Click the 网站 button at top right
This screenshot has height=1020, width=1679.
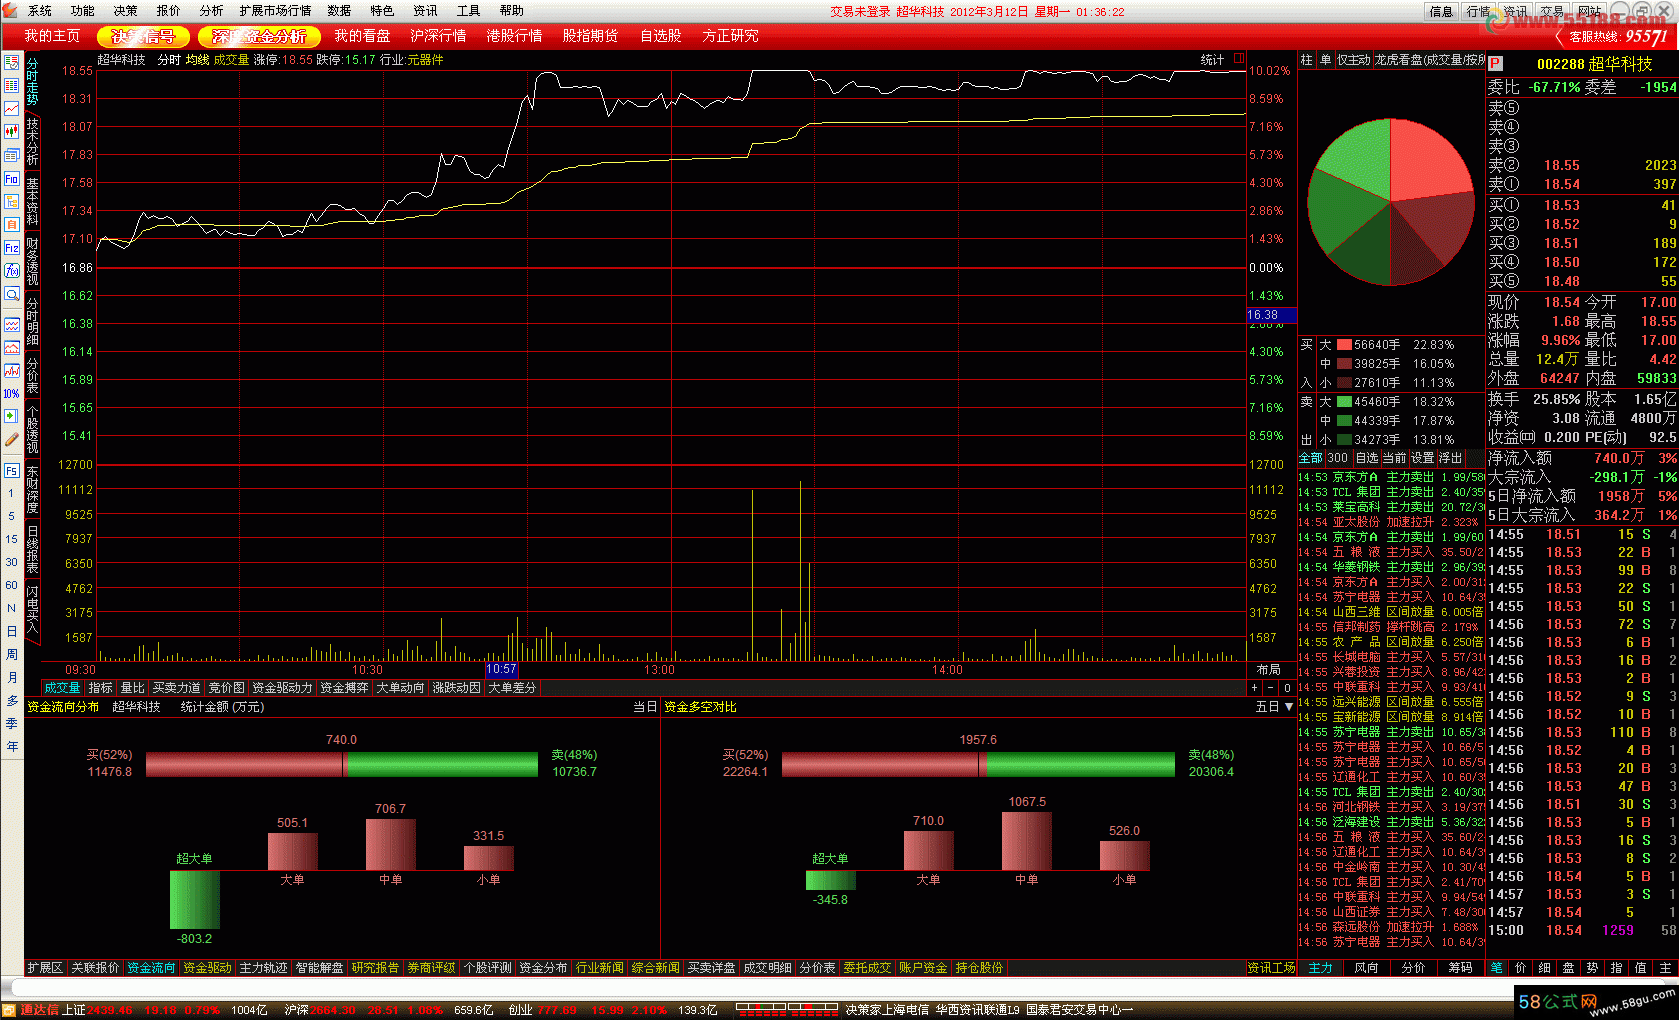(x=1590, y=12)
